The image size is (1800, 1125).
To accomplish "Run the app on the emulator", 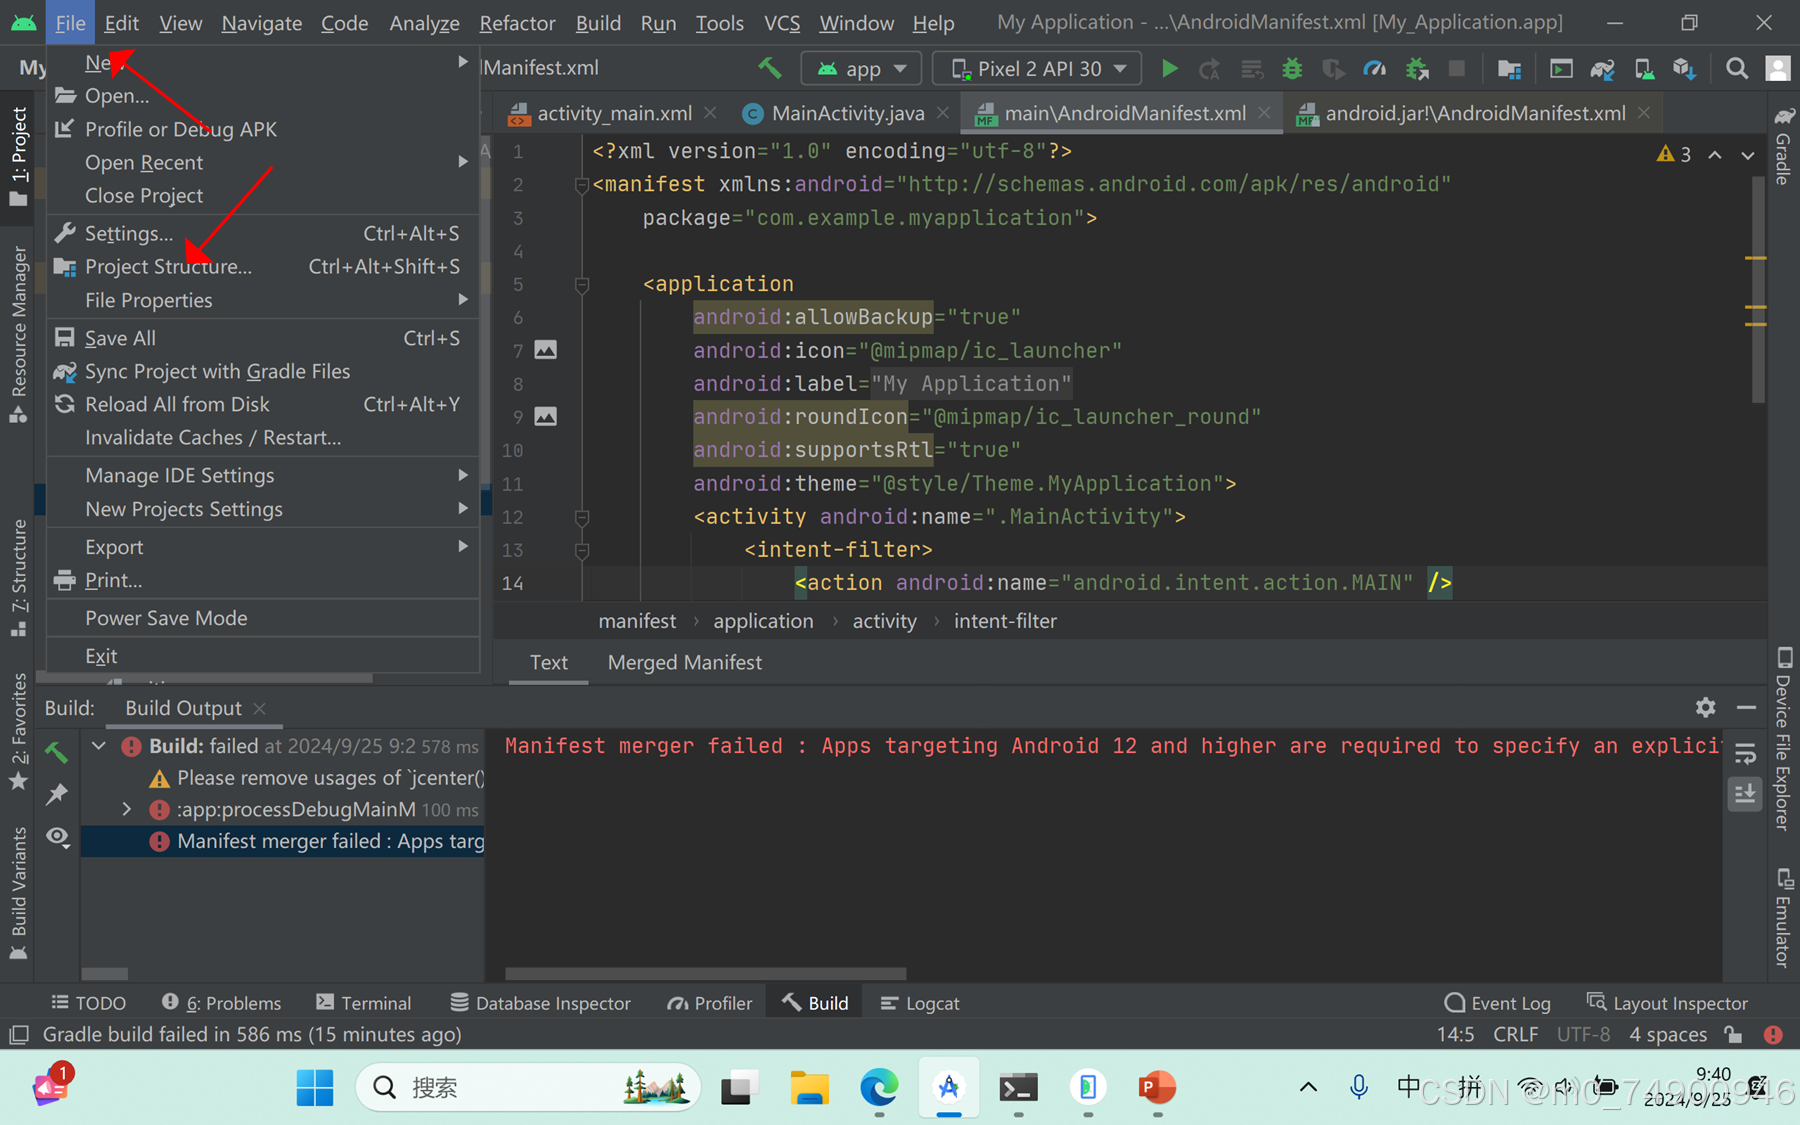I will [1169, 69].
